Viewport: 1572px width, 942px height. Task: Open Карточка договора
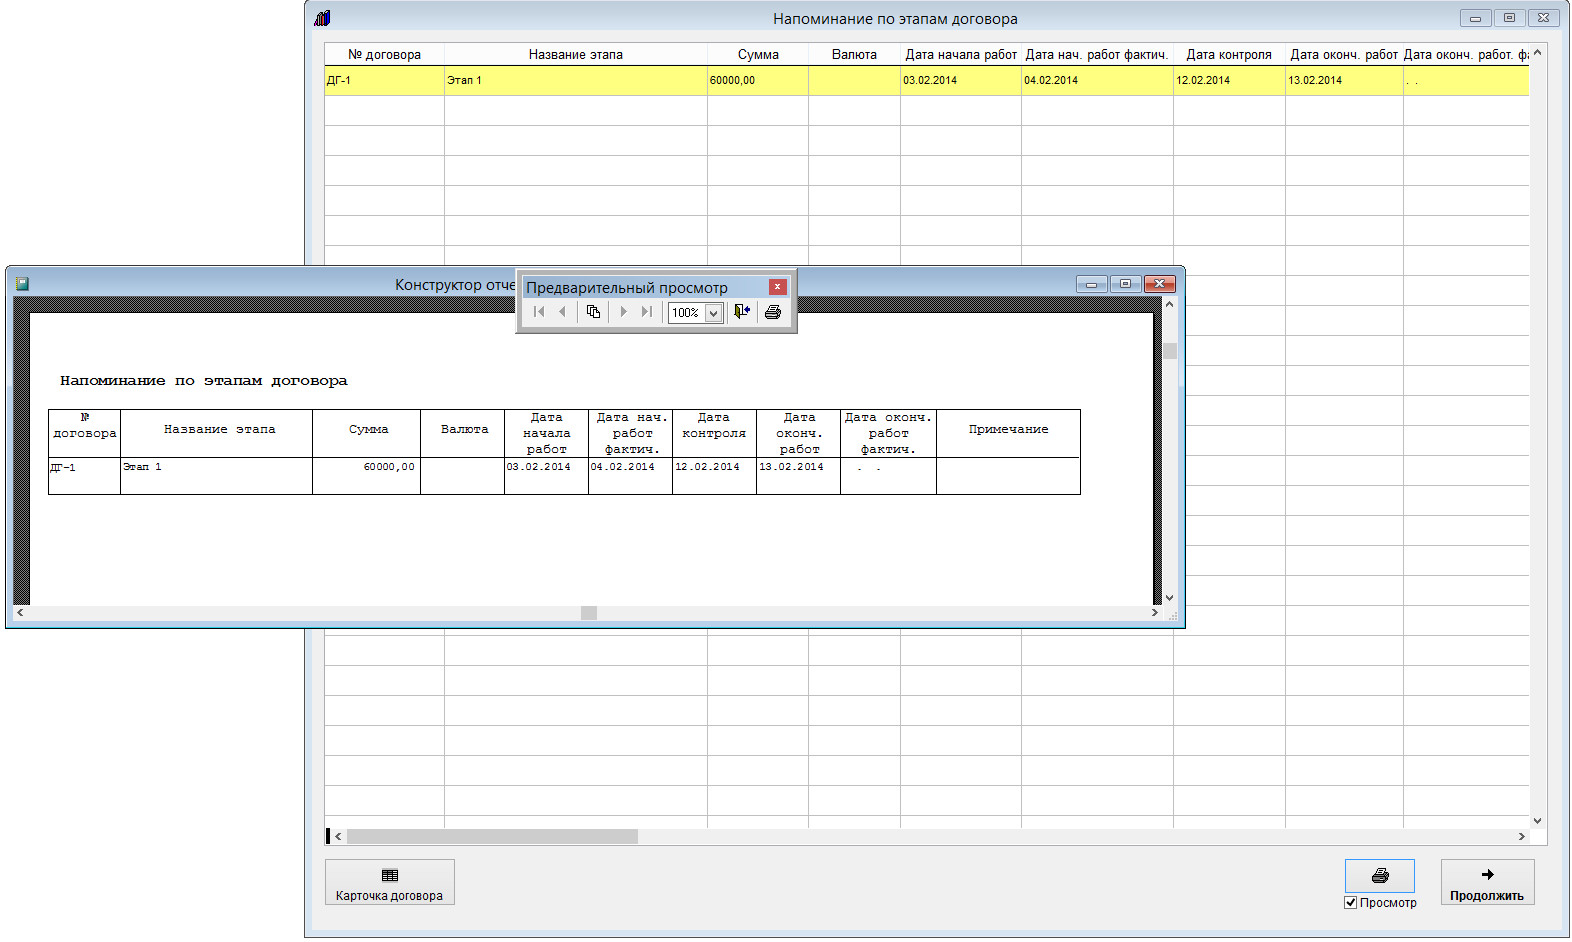[x=390, y=882]
